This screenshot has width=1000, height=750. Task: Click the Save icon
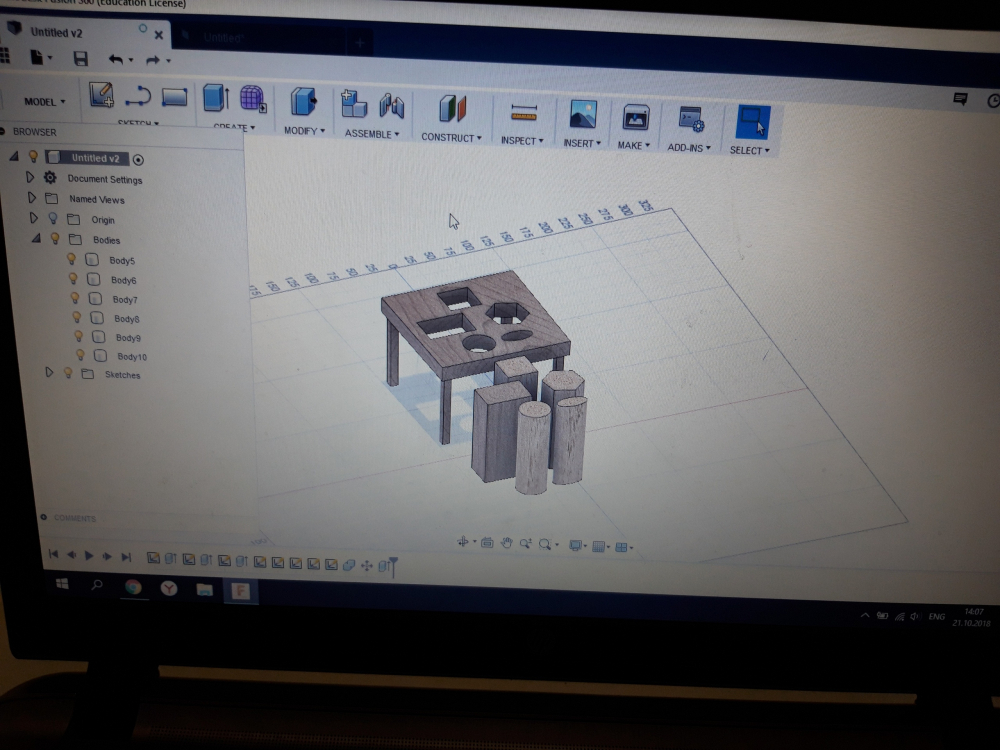coord(80,59)
